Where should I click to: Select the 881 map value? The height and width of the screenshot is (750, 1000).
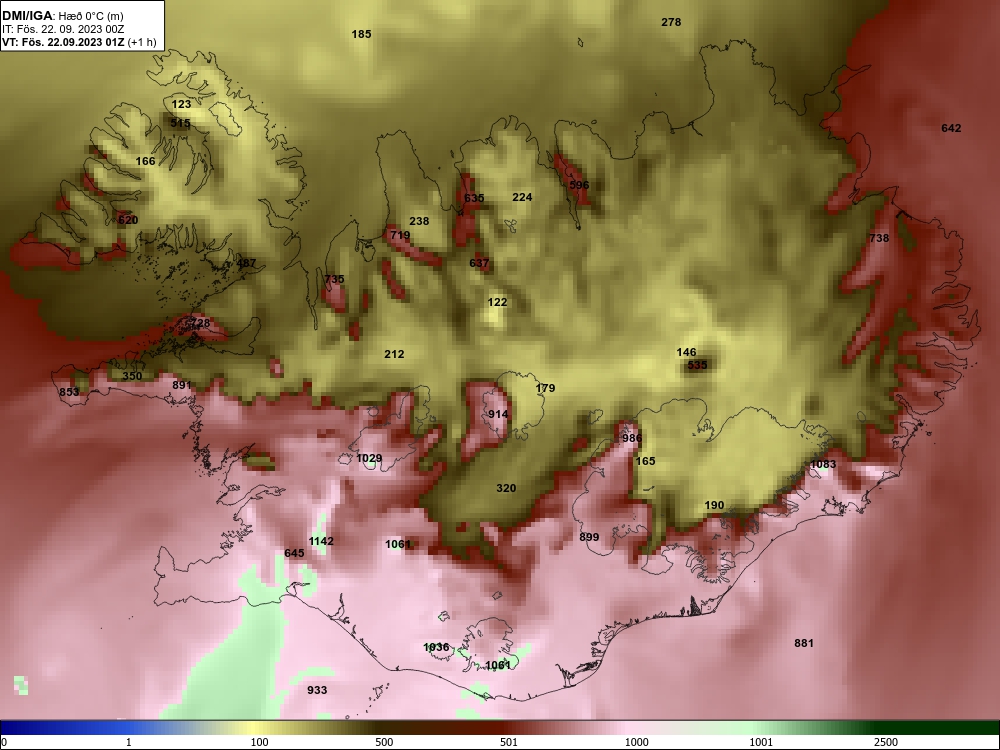point(804,643)
